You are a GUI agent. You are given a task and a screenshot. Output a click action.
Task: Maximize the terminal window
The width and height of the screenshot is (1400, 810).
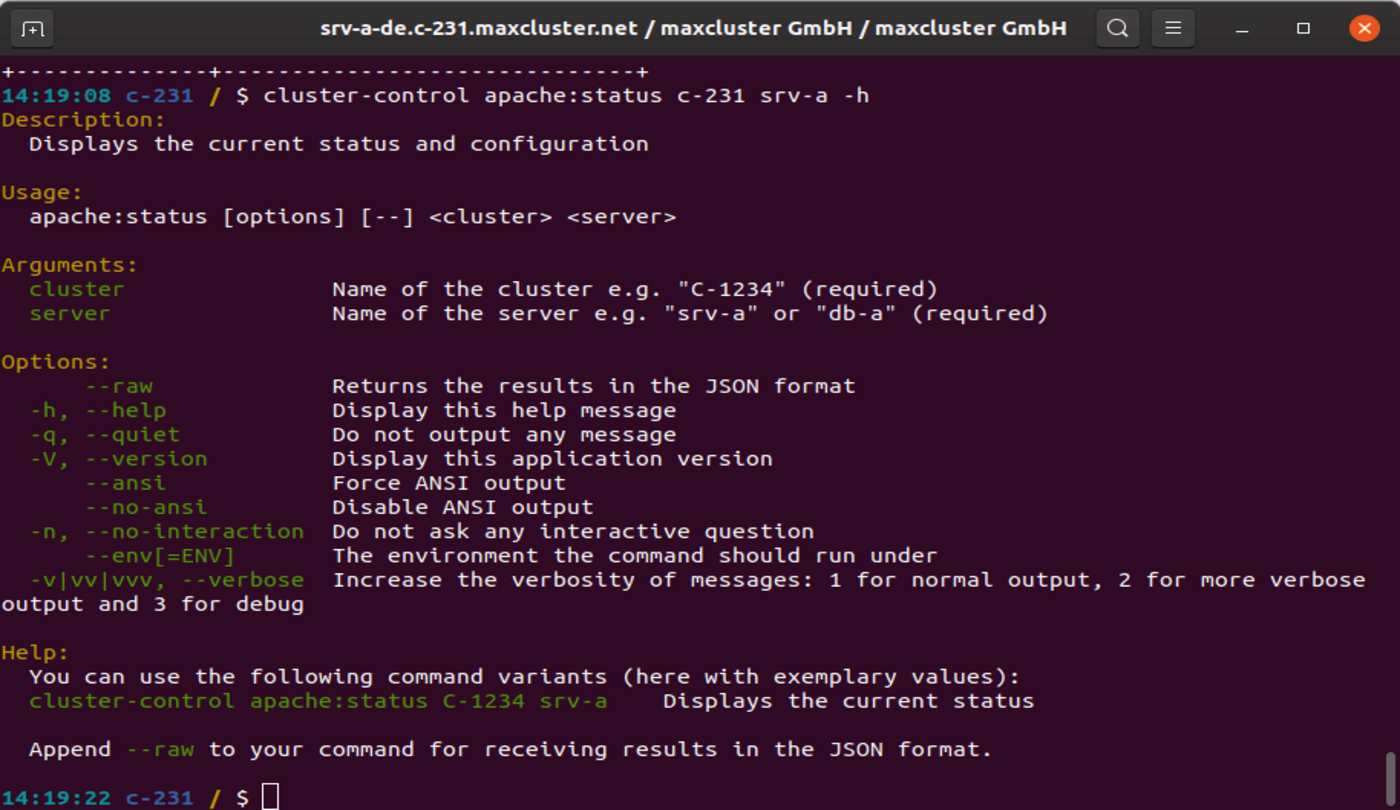1303,29
